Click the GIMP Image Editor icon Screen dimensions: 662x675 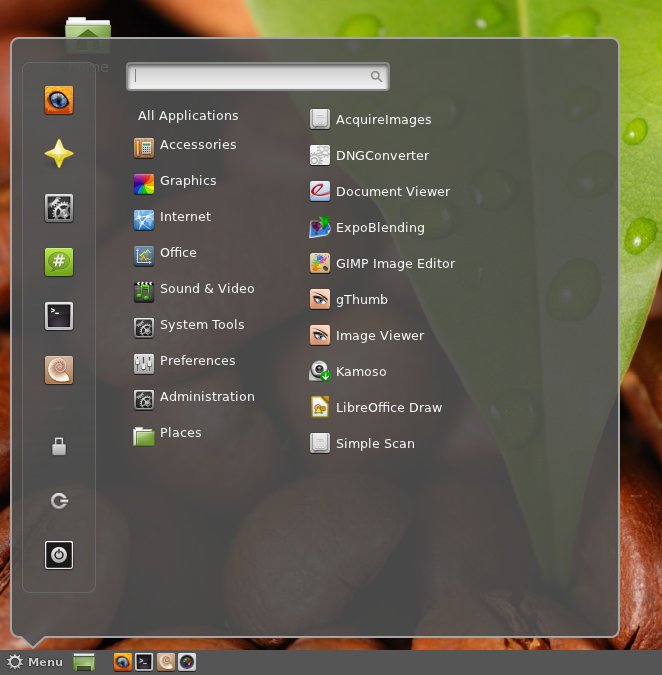pyautogui.click(x=320, y=263)
